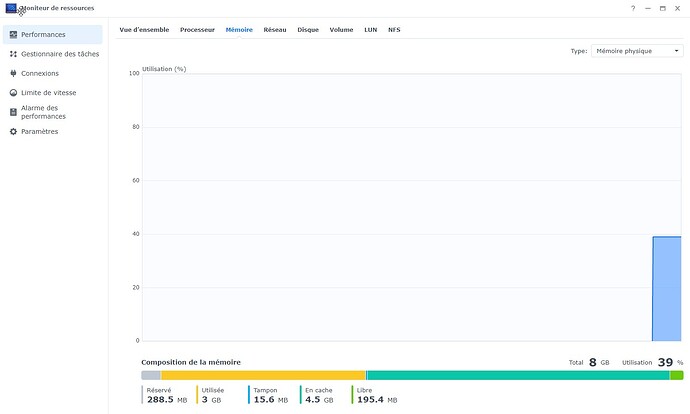
Task: Open Limite de vitesse icon
Action: [x=13, y=92]
